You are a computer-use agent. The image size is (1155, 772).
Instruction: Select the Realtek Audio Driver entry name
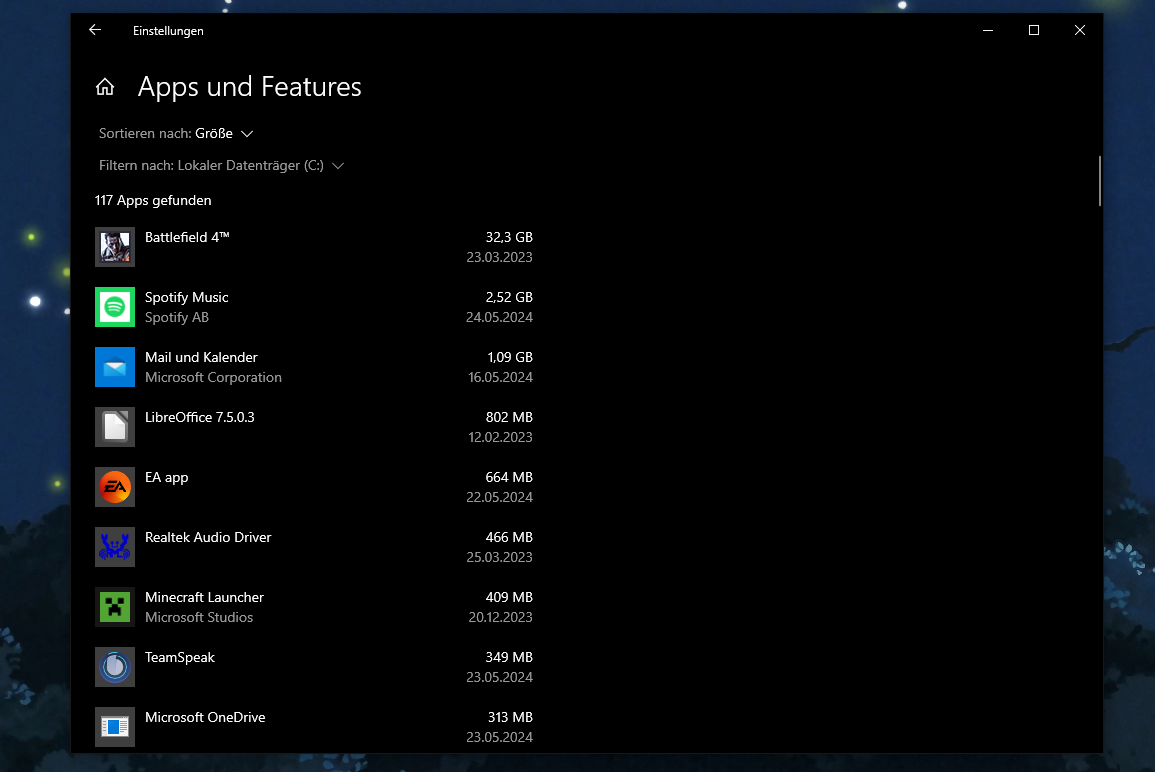point(208,537)
